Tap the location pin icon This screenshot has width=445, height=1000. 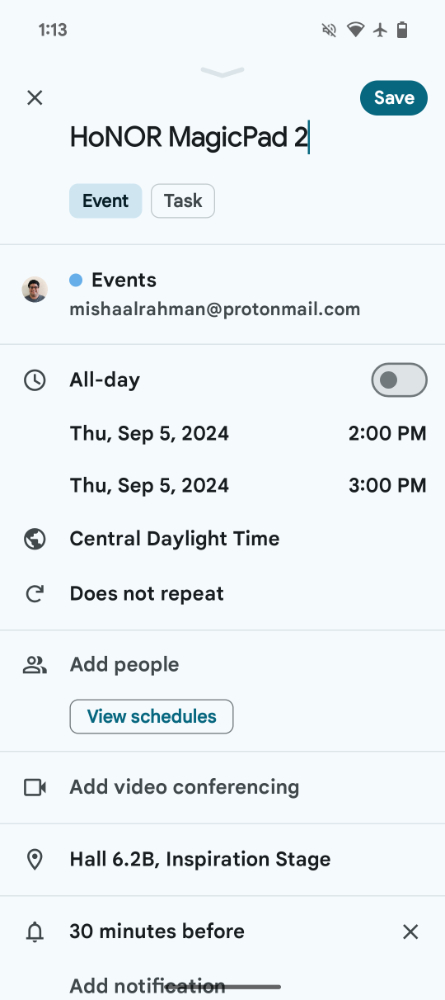[34, 860]
